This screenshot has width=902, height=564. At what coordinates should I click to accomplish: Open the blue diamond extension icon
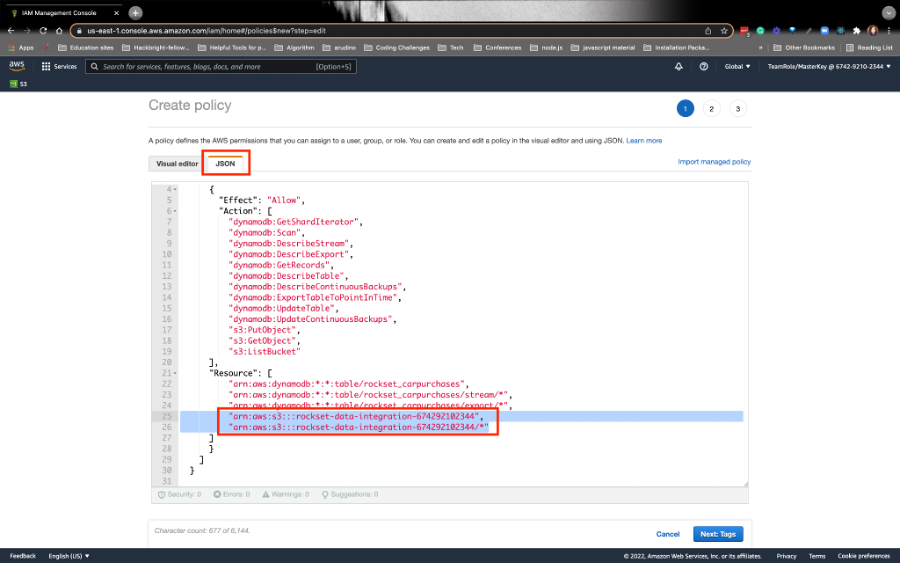click(793, 31)
